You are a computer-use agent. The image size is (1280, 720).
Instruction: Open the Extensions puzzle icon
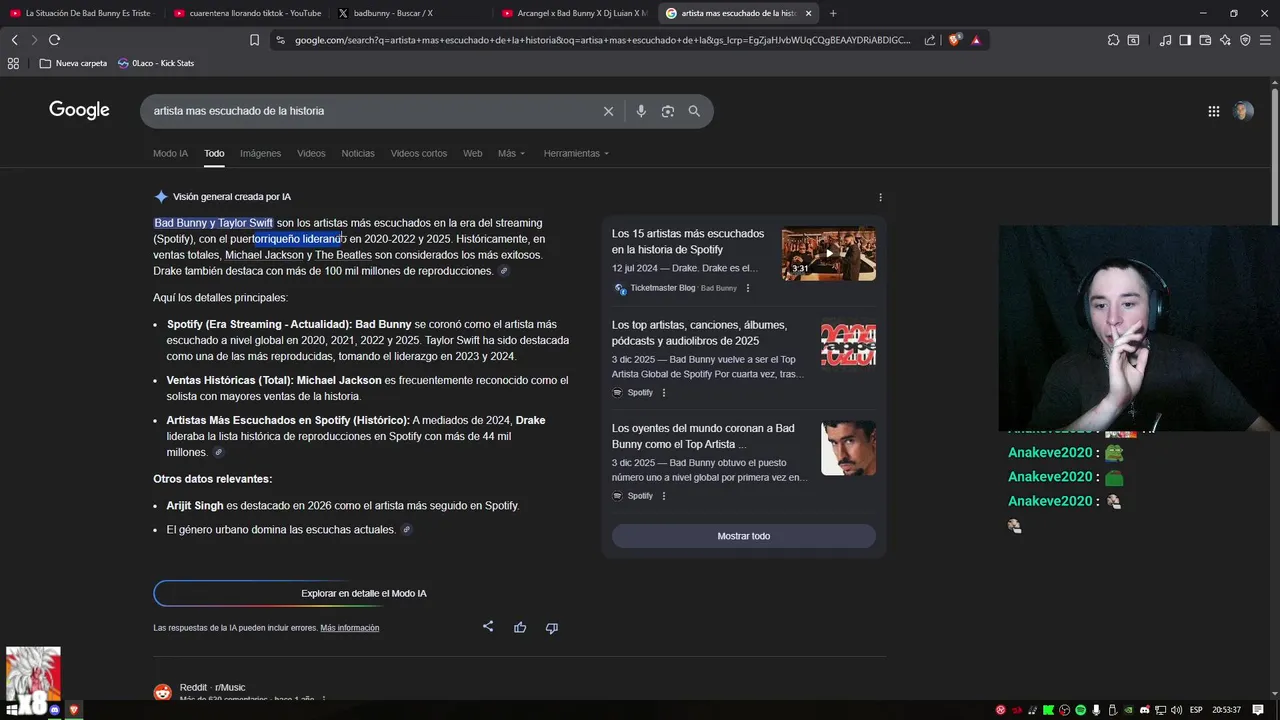click(1113, 40)
